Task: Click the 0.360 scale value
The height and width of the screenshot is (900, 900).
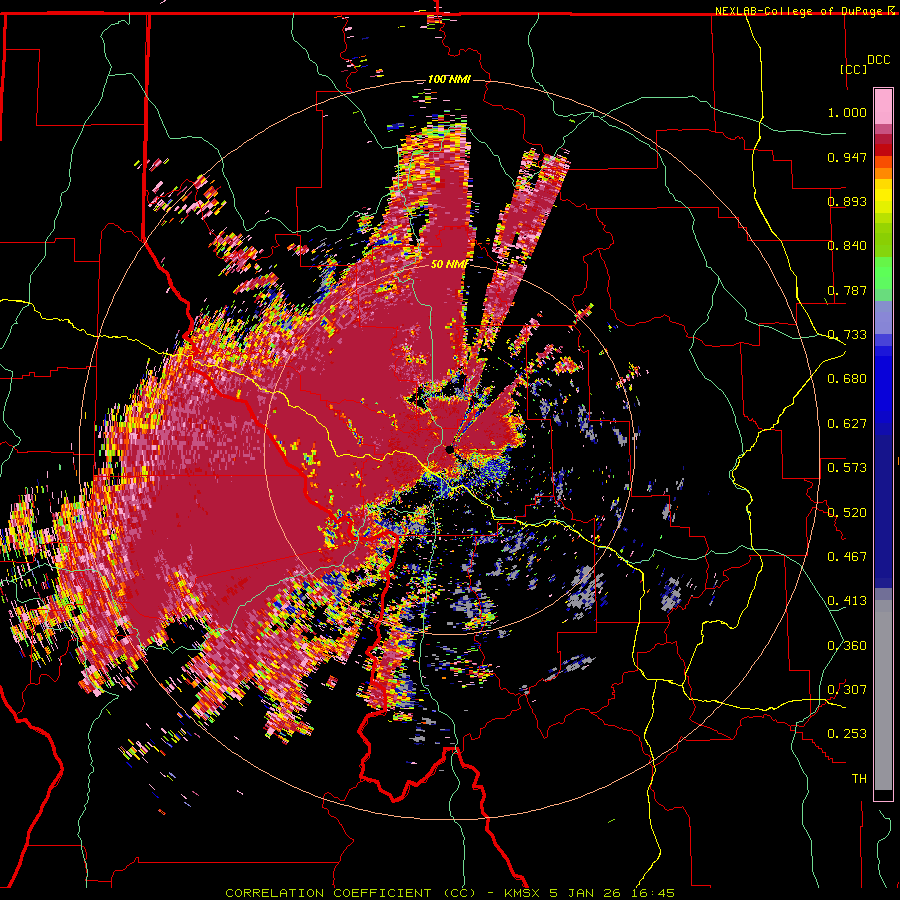Action: (847, 646)
